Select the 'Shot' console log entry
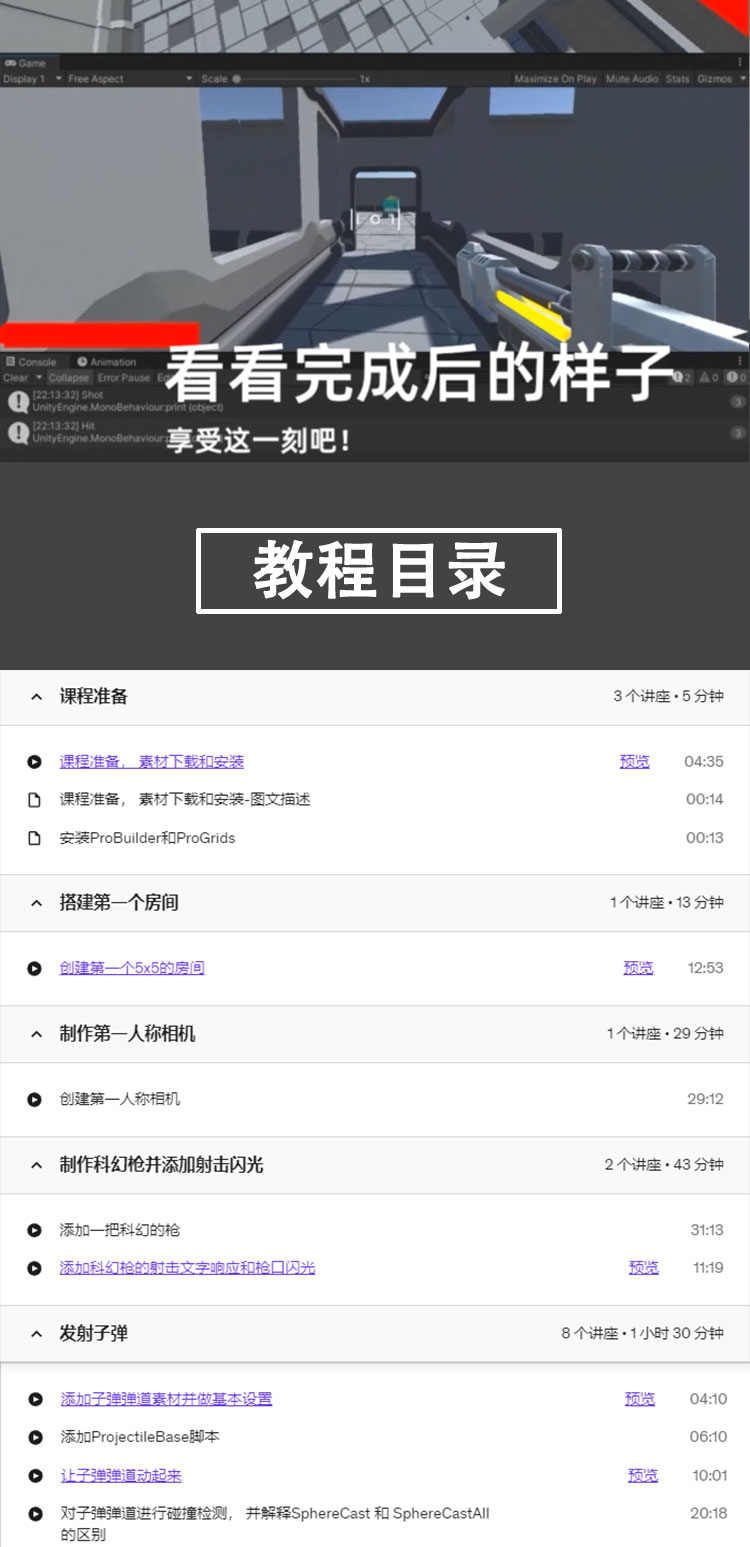Viewport: 750px width, 1547px height. point(375,402)
